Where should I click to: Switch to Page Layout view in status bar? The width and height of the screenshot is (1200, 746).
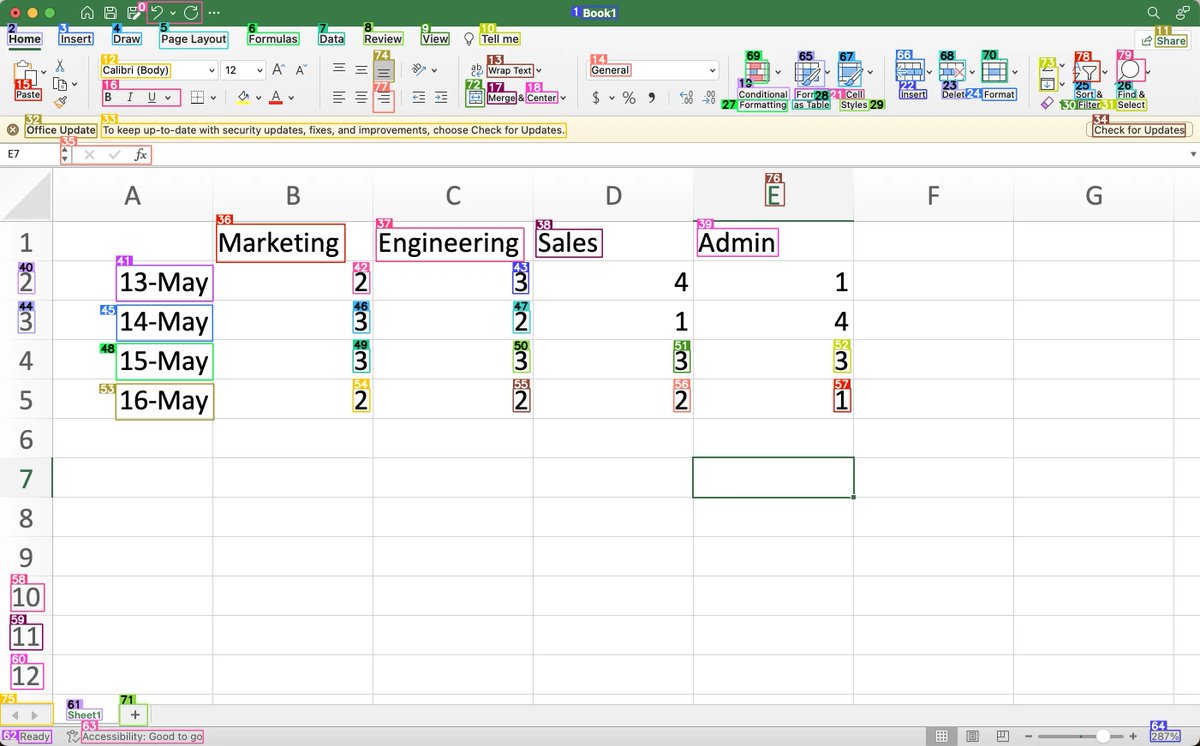(x=973, y=736)
